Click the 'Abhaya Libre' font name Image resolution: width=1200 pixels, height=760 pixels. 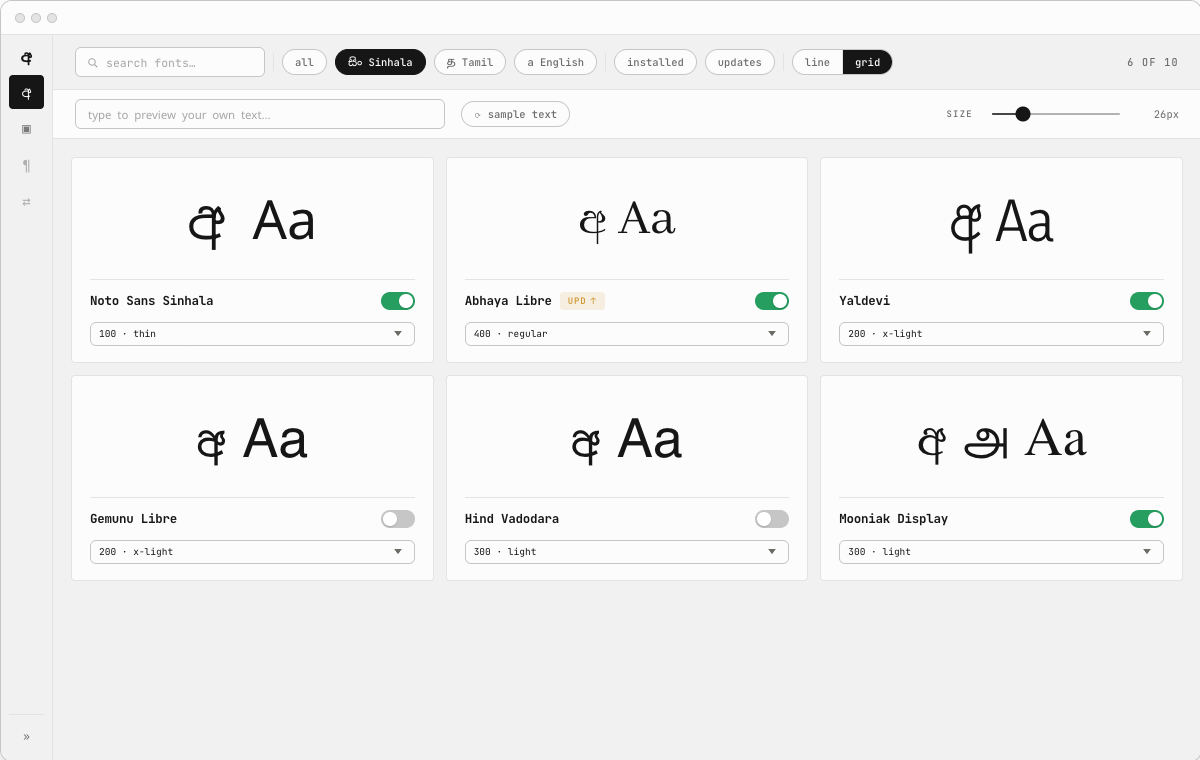pyautogui.click(x=508, y=301)
